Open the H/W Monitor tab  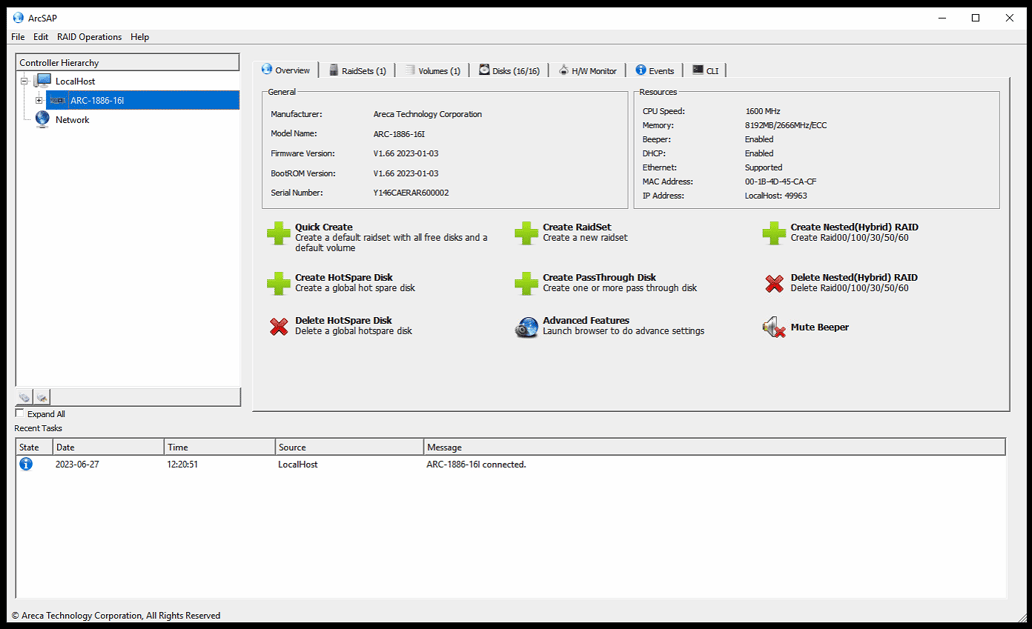[593, 70]
